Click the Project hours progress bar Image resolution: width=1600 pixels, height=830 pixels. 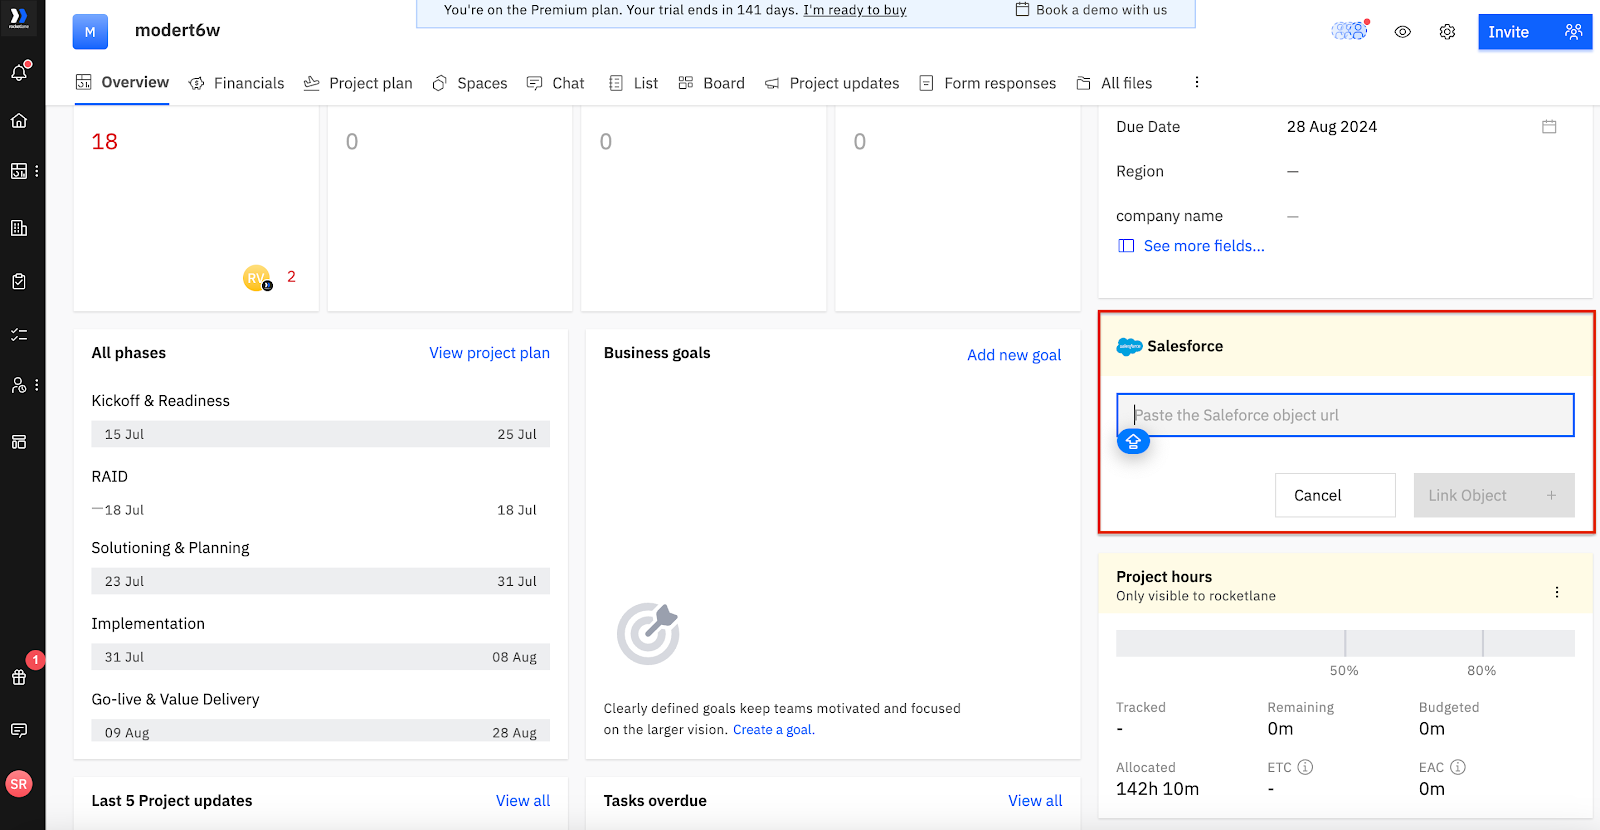coord(1345,643)
